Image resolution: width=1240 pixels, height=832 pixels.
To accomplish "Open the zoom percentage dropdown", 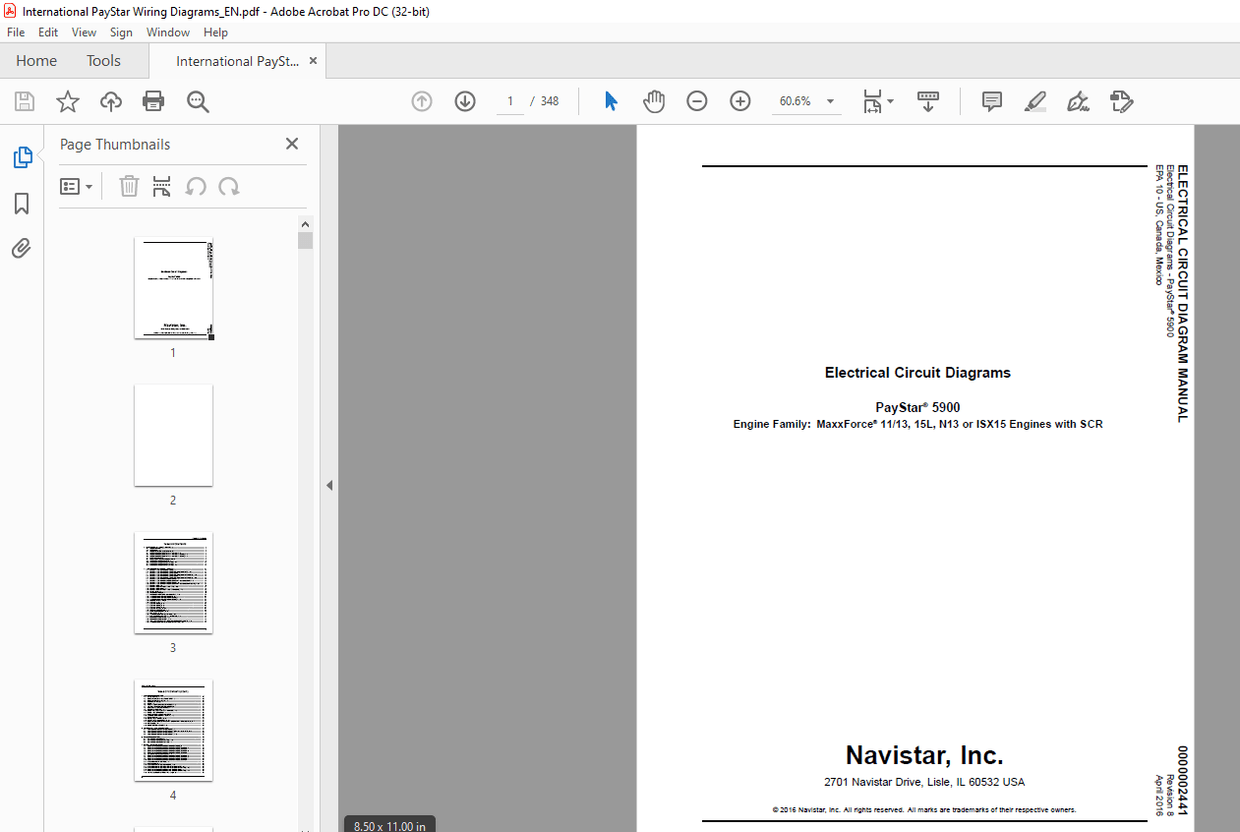I will point(830,101).
